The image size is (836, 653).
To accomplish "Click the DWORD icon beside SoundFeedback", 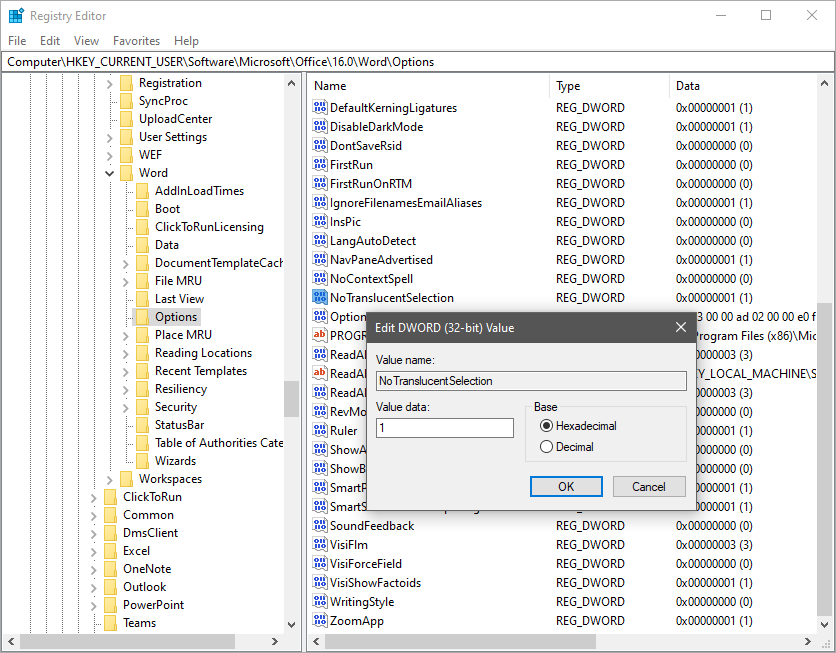I will click(x=320, y=526).
